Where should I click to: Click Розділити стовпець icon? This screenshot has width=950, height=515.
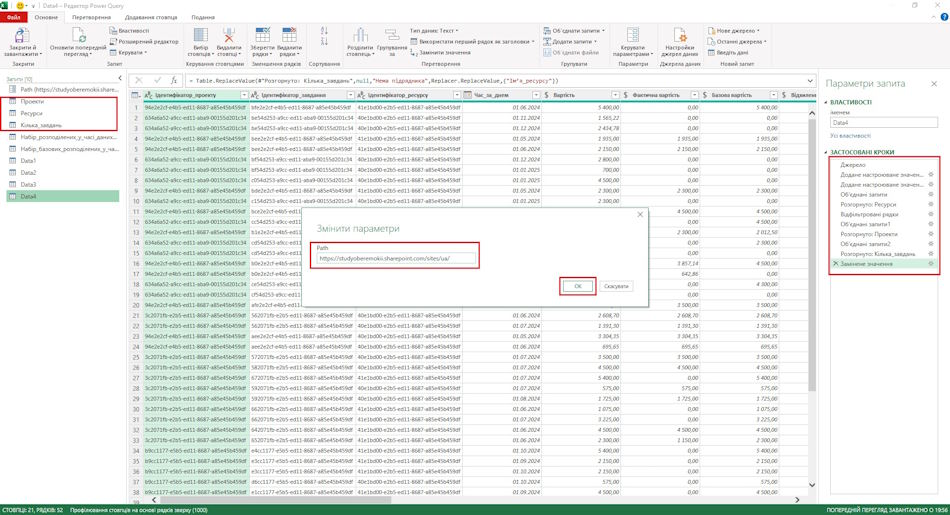tap(360, 35)
